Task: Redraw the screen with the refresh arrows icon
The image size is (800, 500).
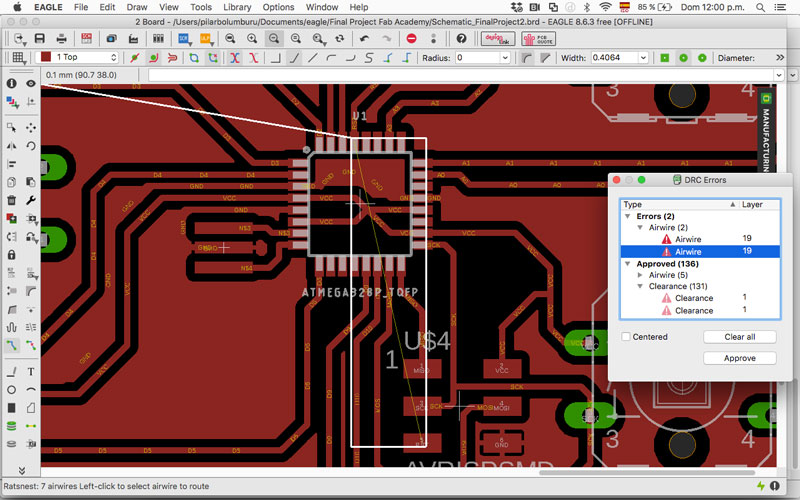Action: point(340,39)
